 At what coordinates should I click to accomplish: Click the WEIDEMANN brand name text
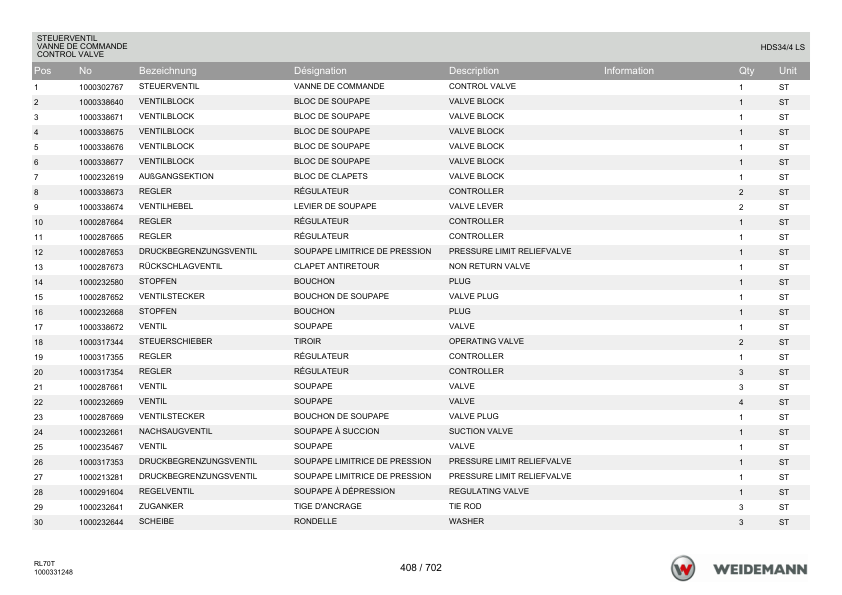click(x=760, y=569)
